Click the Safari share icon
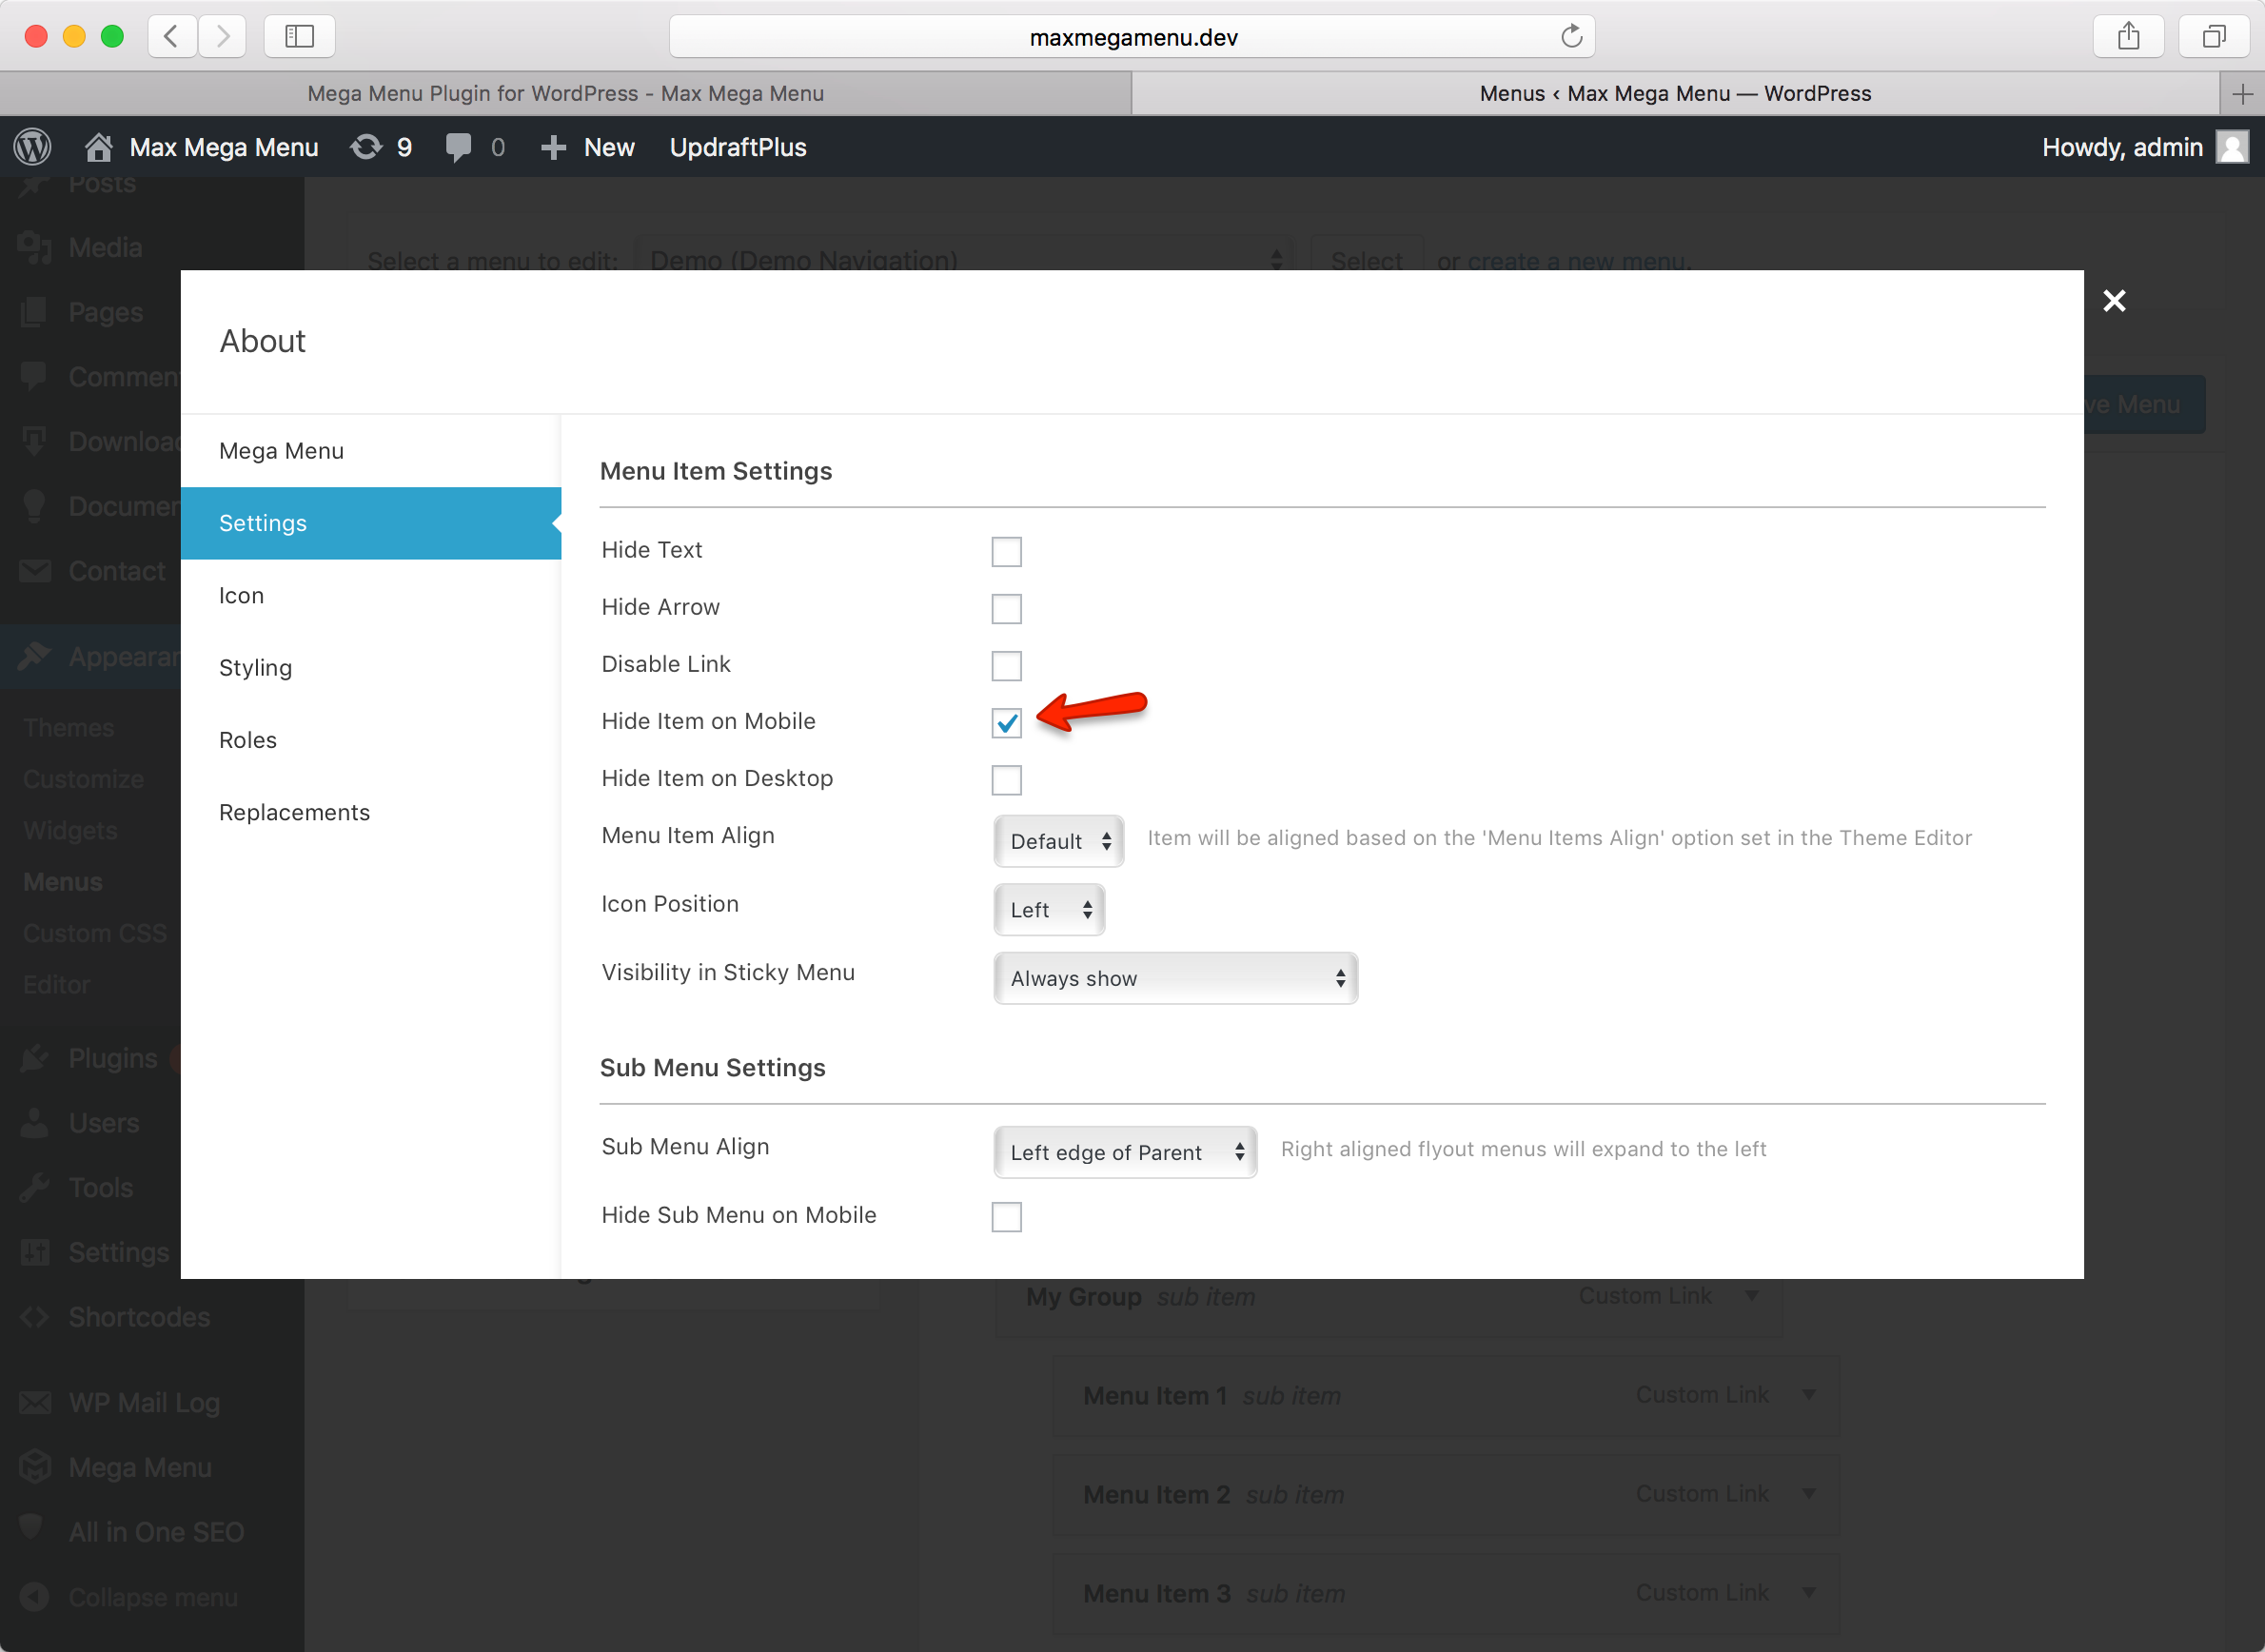Image resolution: width=2265 pixels, height=1652 pixels. [2128, 37]
